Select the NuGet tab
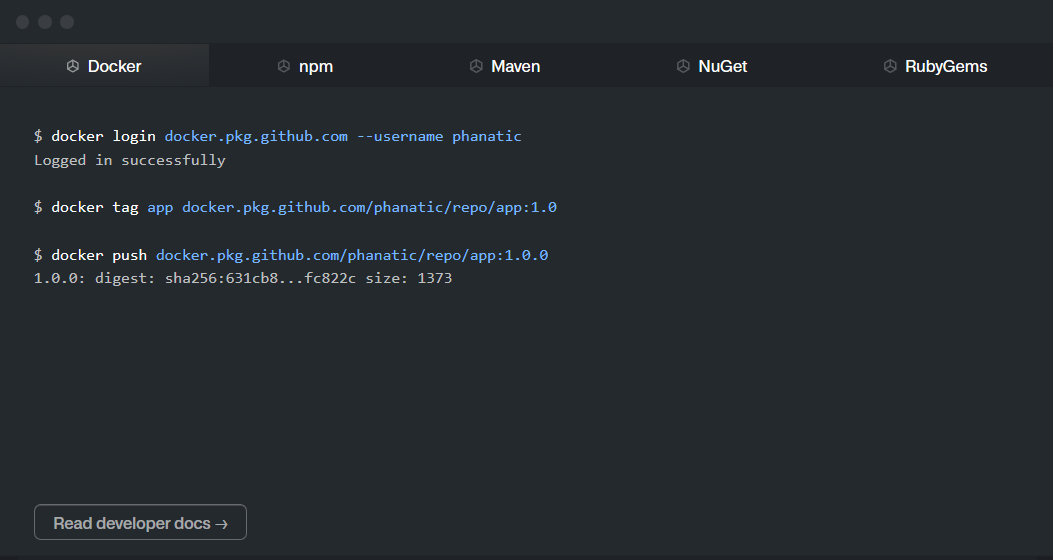 (x=712, y=66)
